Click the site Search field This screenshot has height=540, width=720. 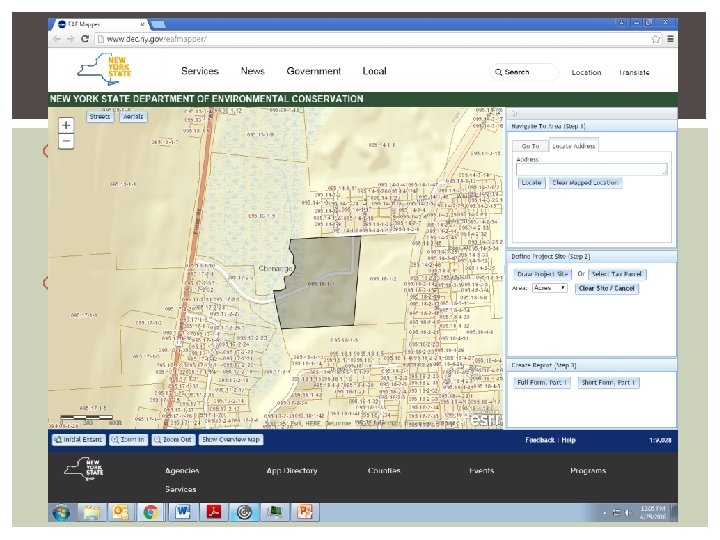pyautogui.click(x=525, y=72)
